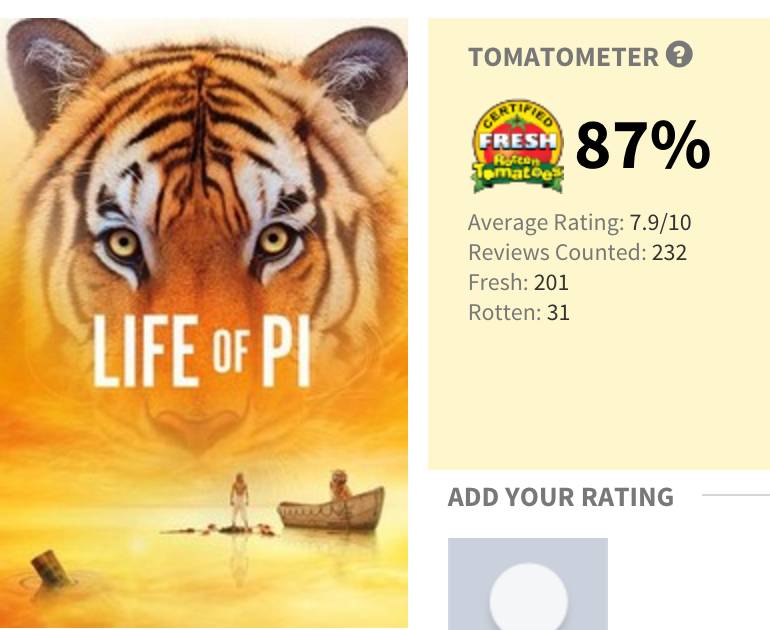
Task: Click the ADD YOUR RATING heading
Action: [x=560, y=497]
